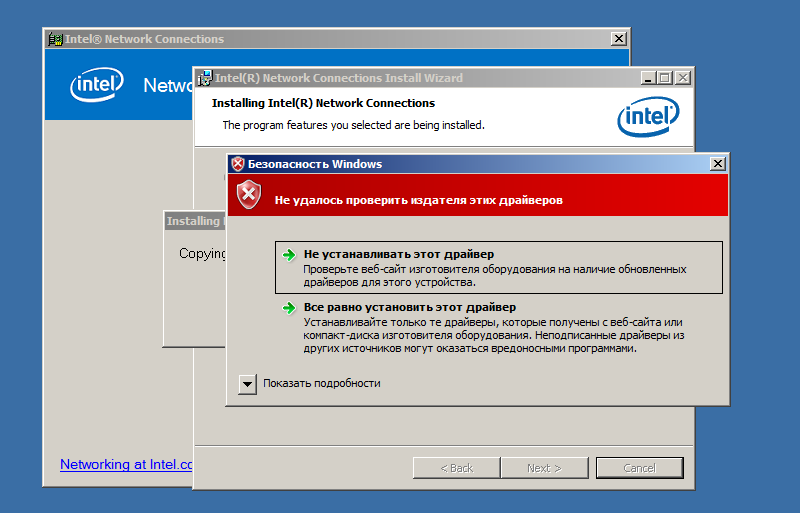Open the "Networking at Intel.com" link
Image resolution: width=800 pixels, height=513 pixels.
[x=126, y=465]
